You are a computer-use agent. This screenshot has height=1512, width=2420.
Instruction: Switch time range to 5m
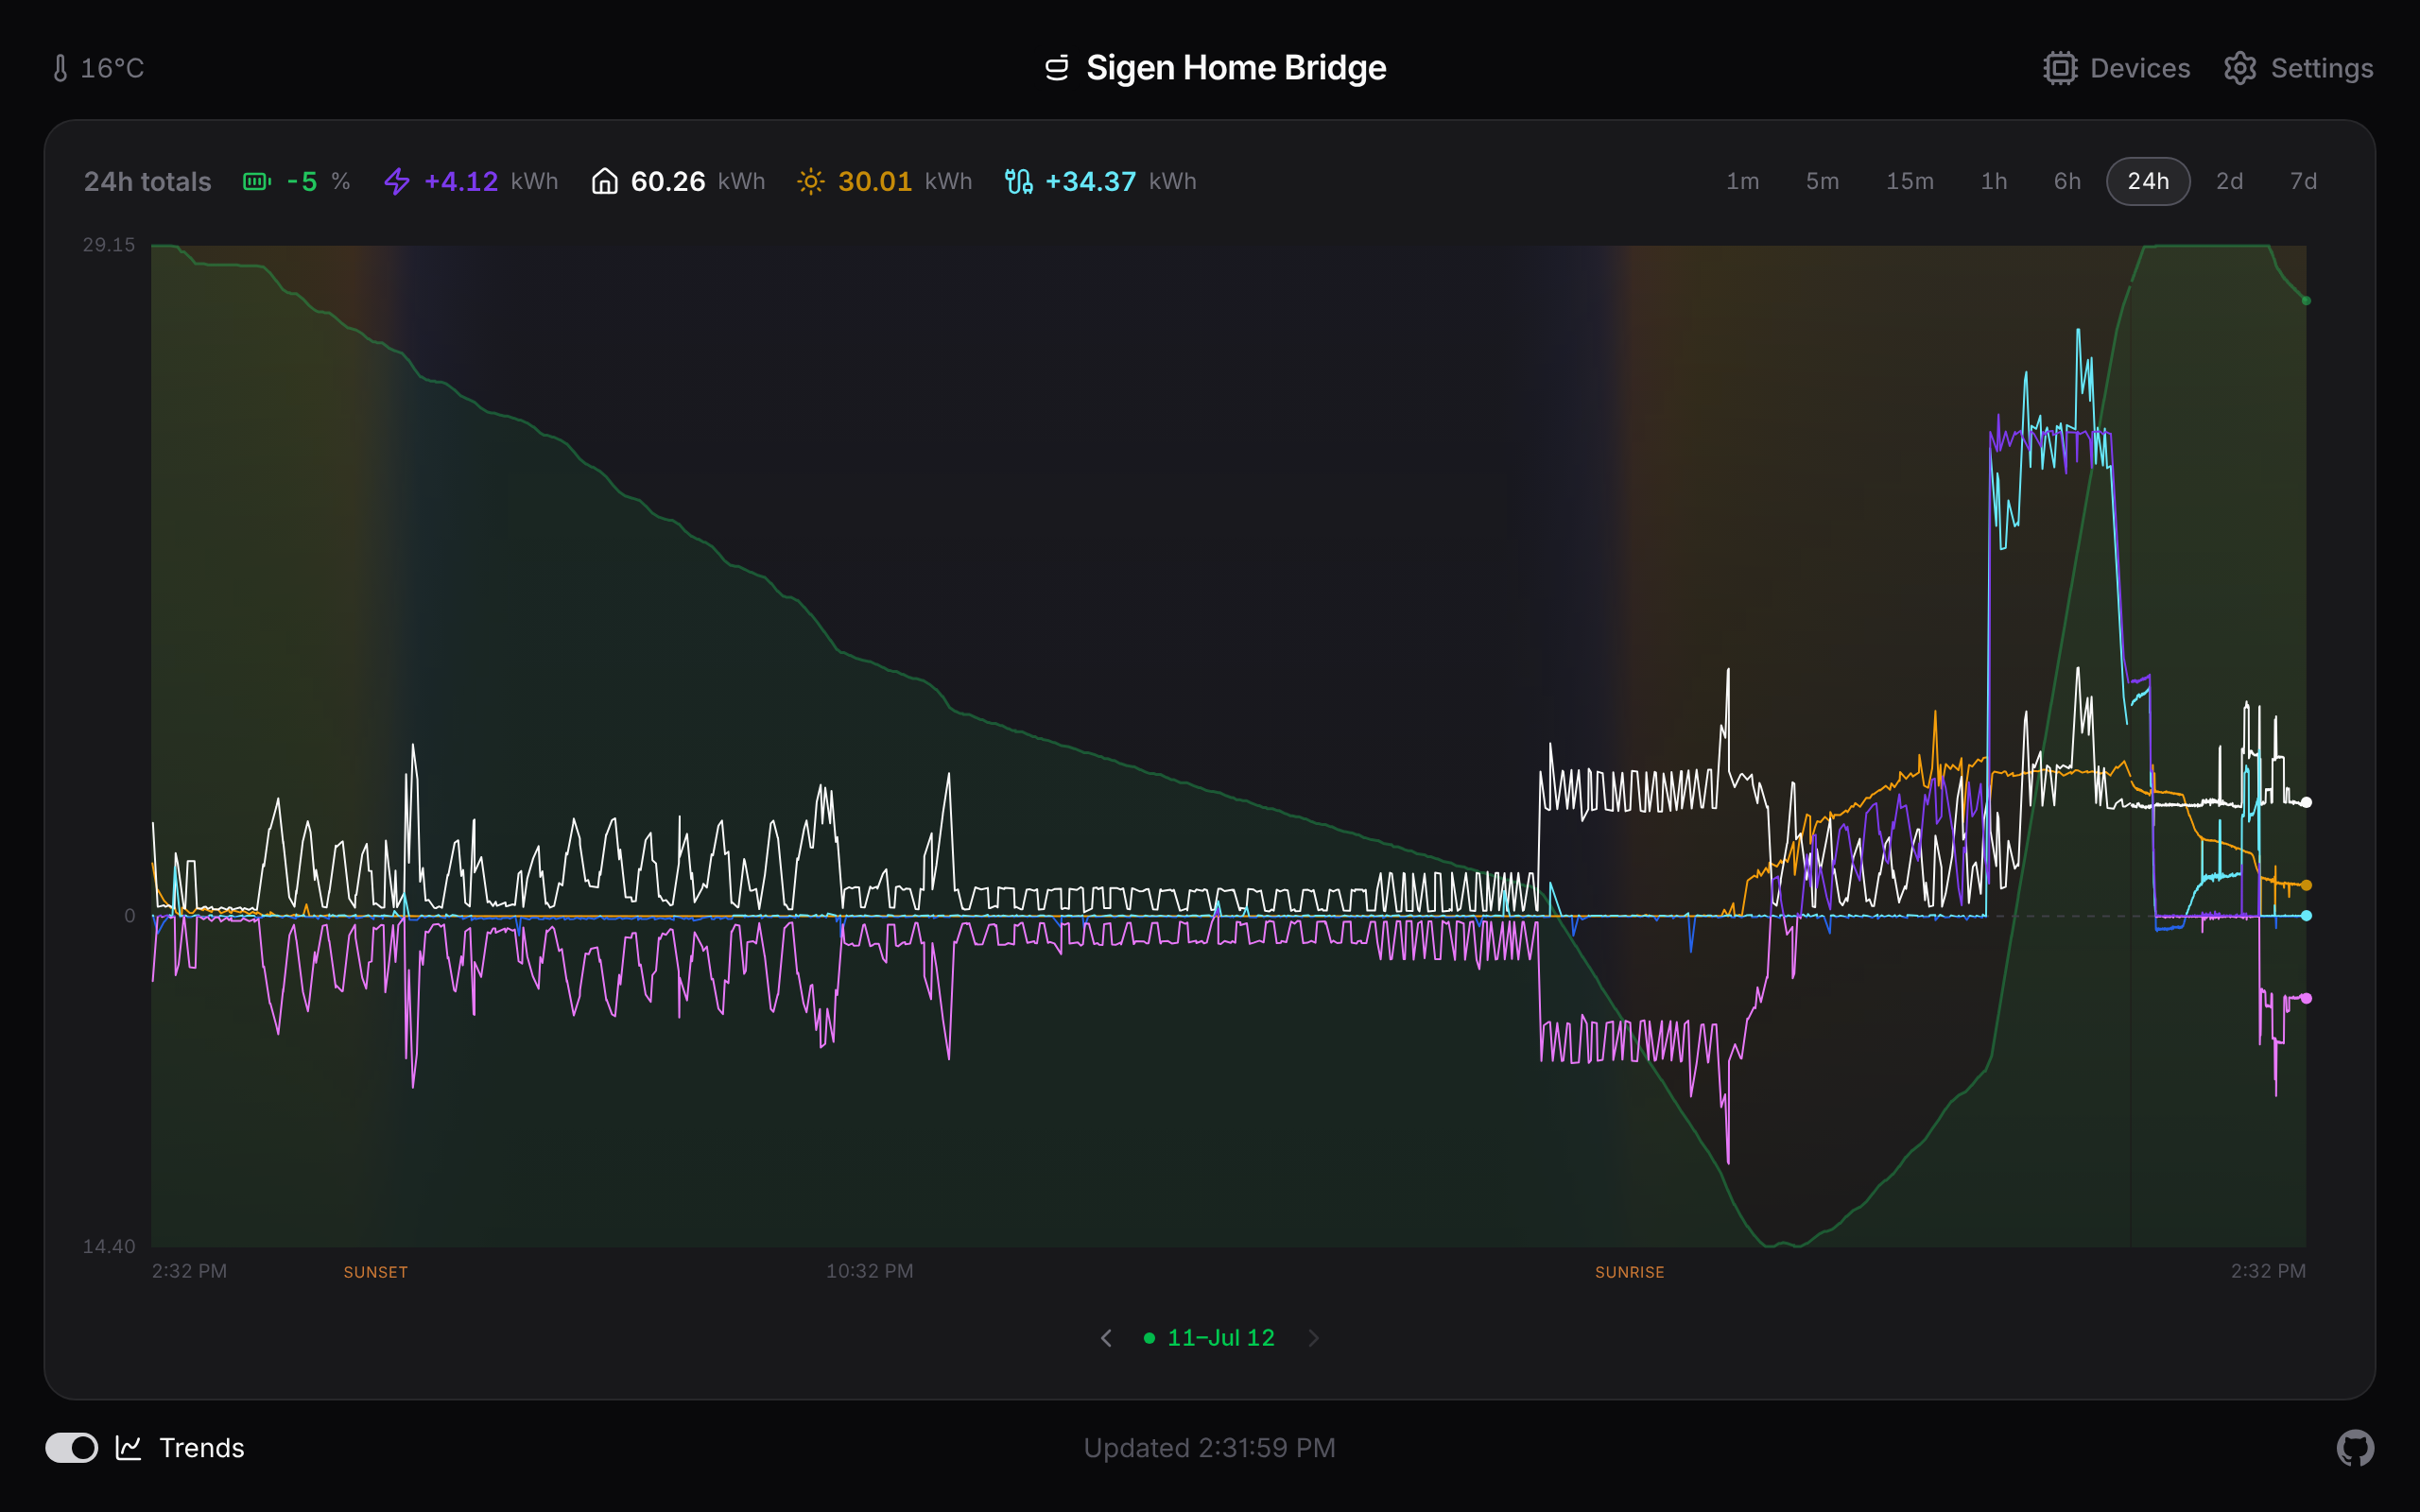(x=1822, y=181)
